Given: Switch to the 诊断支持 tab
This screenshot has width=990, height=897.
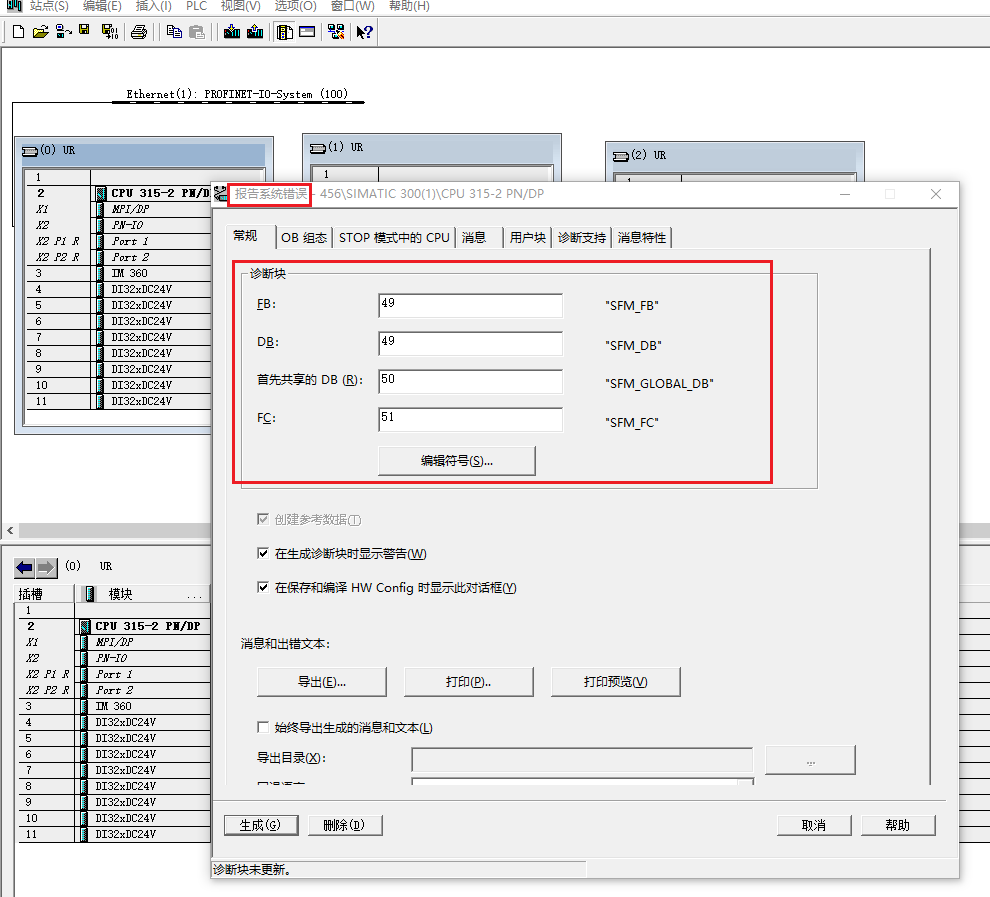Looking at the screenshot, I should pos(581,237).
